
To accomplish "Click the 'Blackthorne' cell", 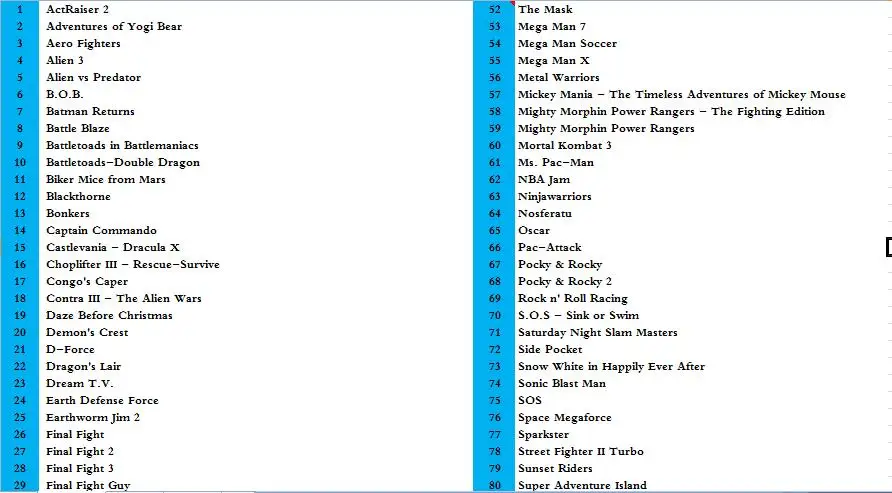I will click(78, 197).
